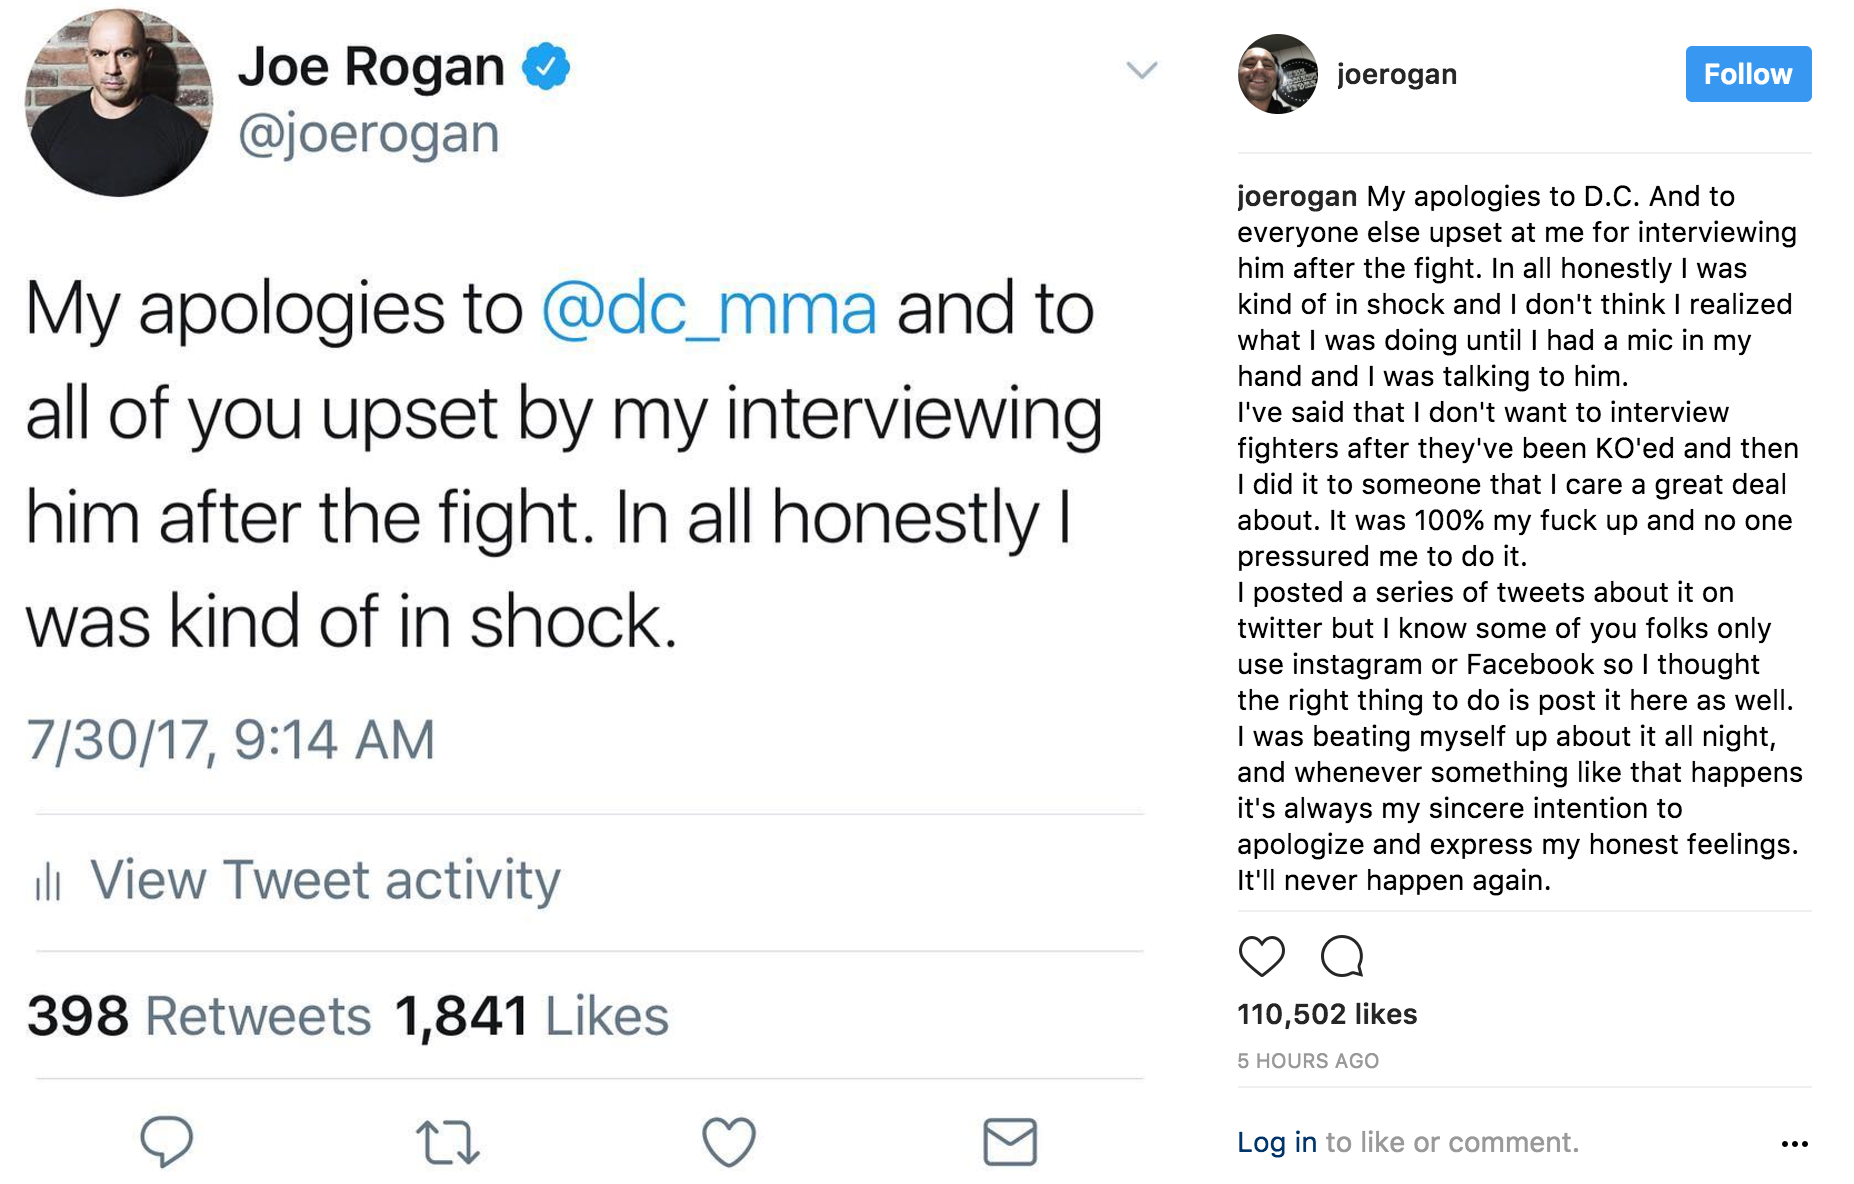
Task: Send tweet via direct message envelope icon
Action: click(1010, 1141)
